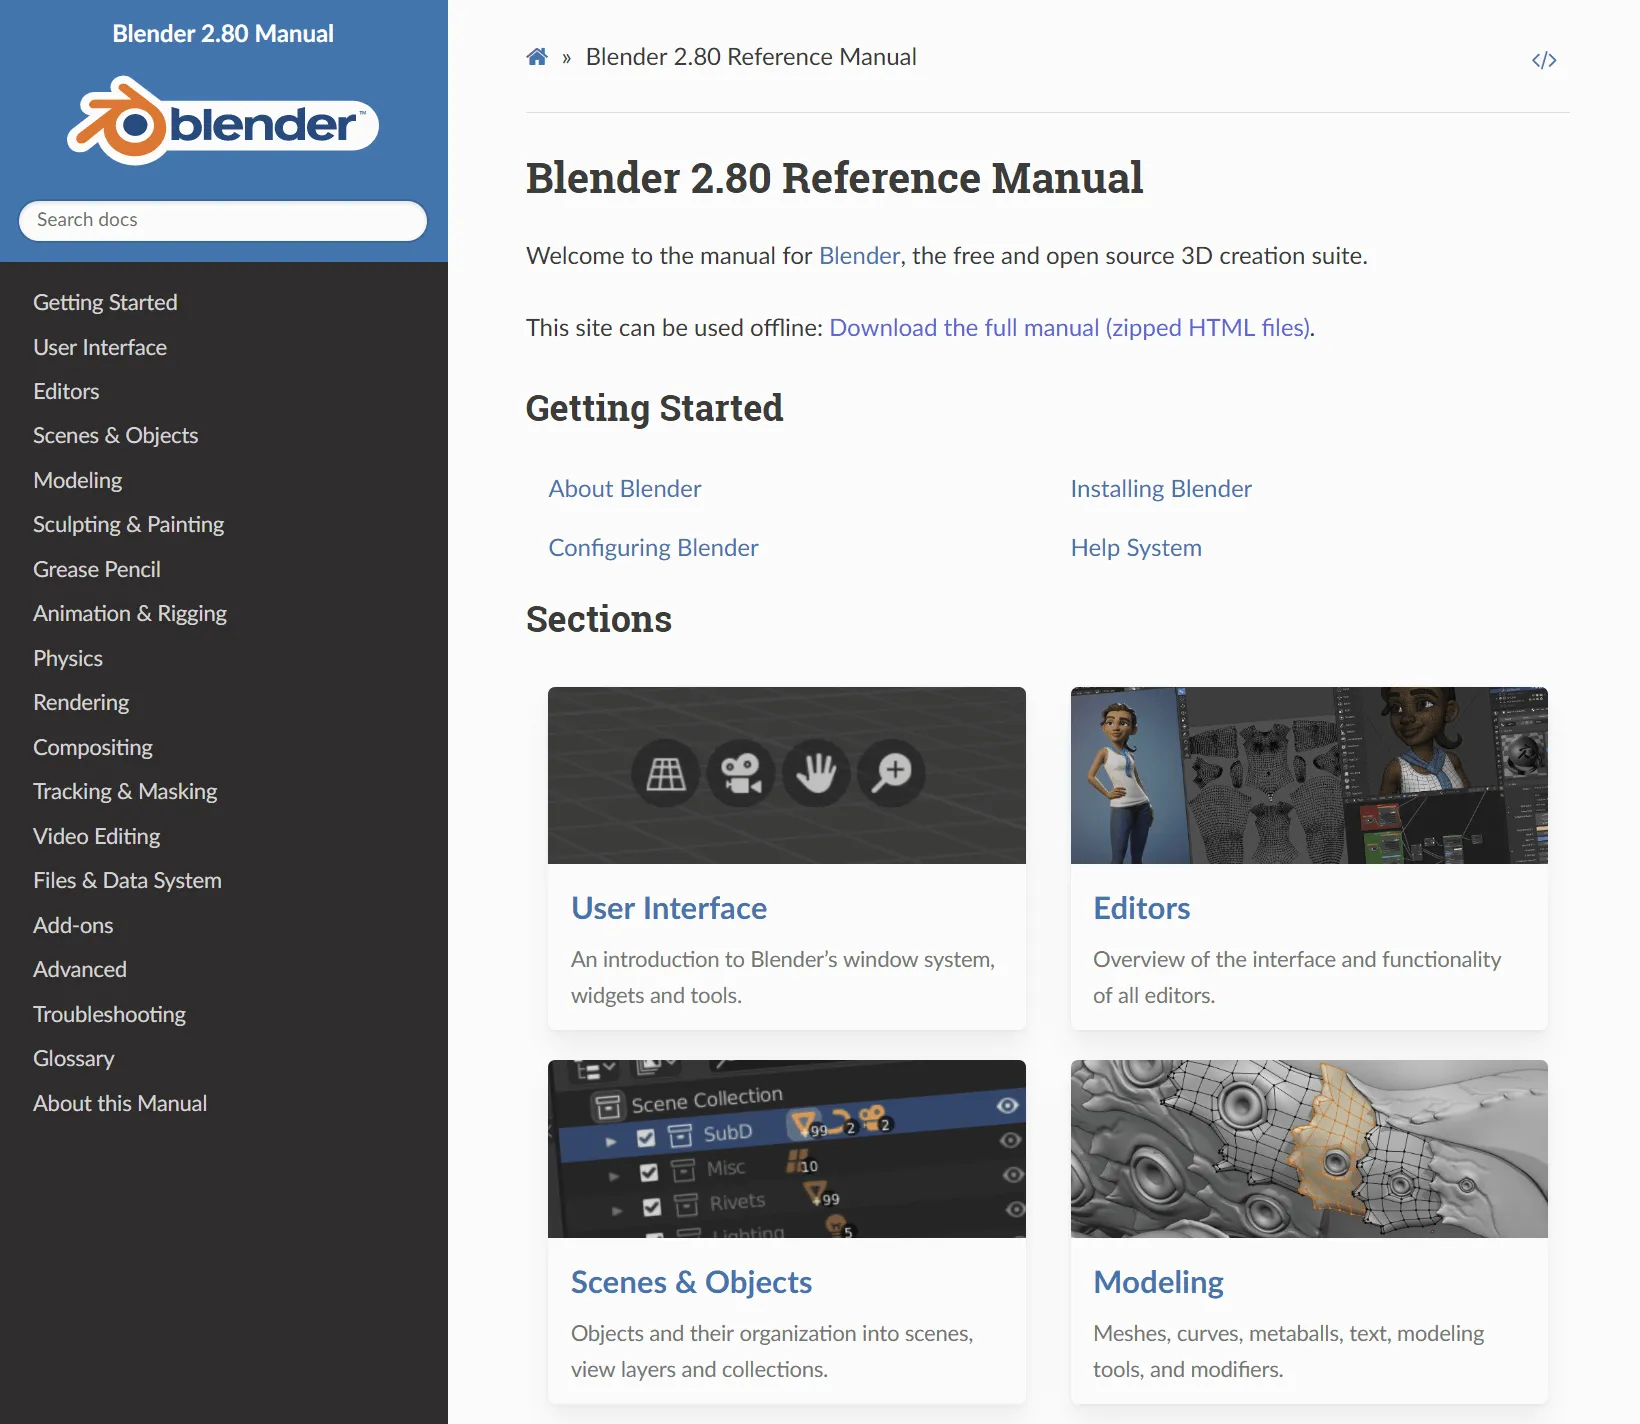Image resolution: width=1640 pixels, height=1424 pixels.
Task: Click the eye icon on the Scene Collection row
Action: tap(1007, 1105)
